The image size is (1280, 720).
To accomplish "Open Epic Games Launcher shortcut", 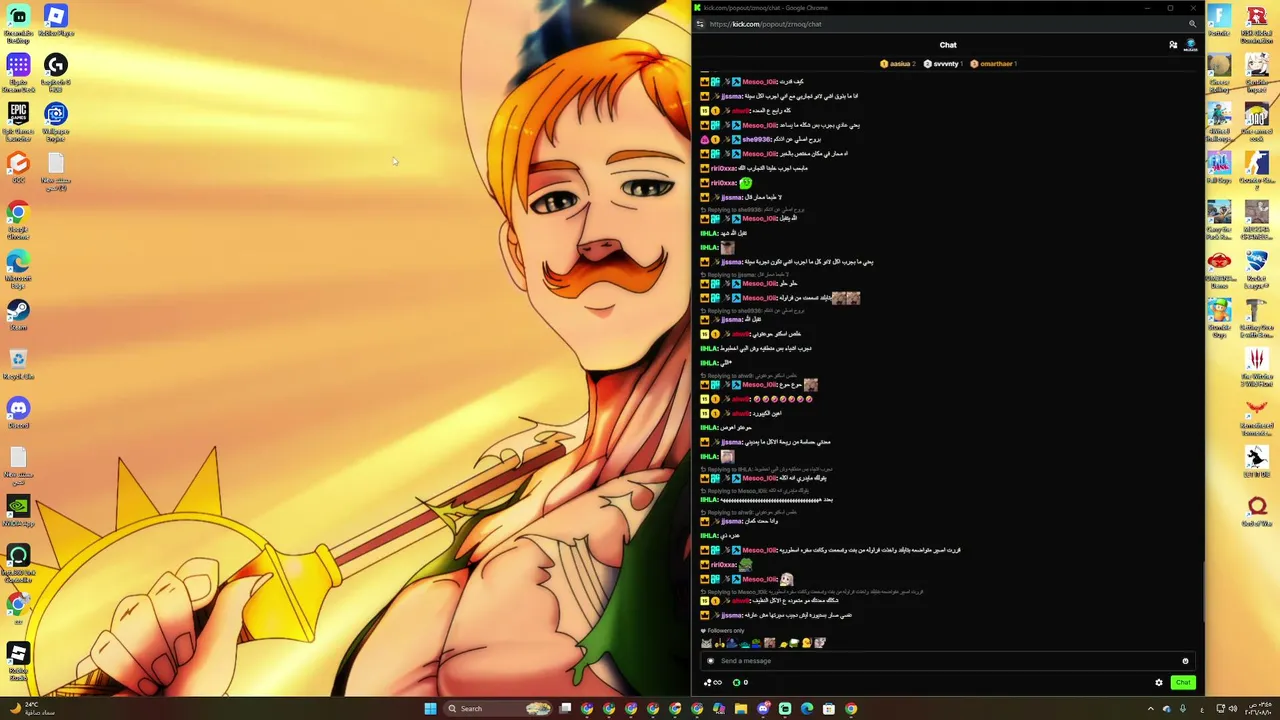I will 18,121.
